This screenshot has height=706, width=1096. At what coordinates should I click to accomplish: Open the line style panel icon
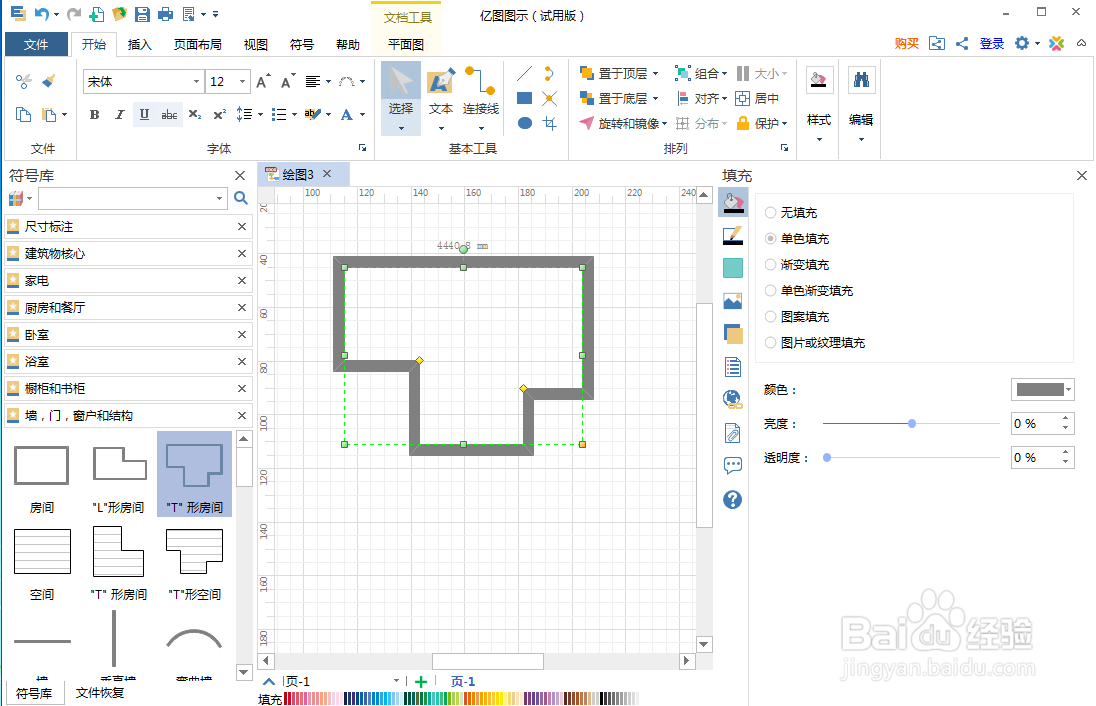coord(733,236)
